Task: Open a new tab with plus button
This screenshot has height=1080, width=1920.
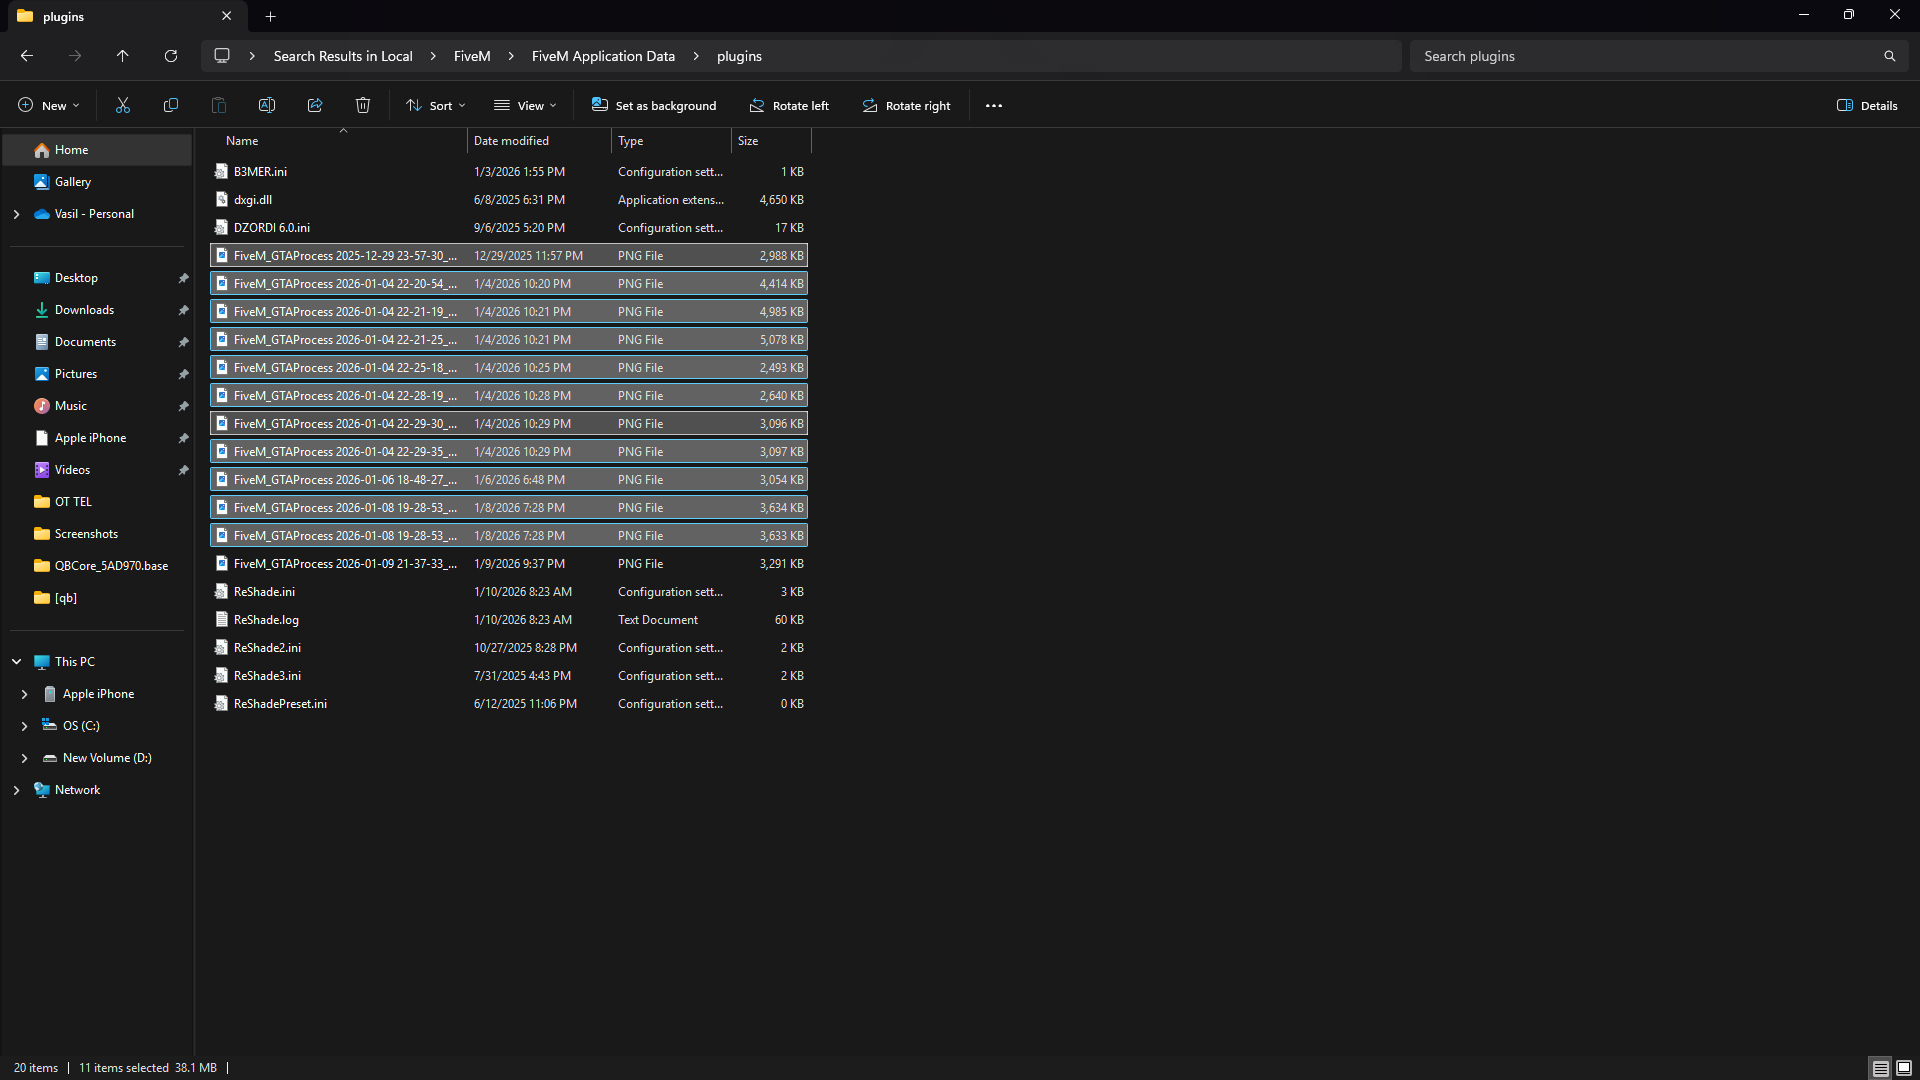Action: pyautogui.click(x=271, y=16)
